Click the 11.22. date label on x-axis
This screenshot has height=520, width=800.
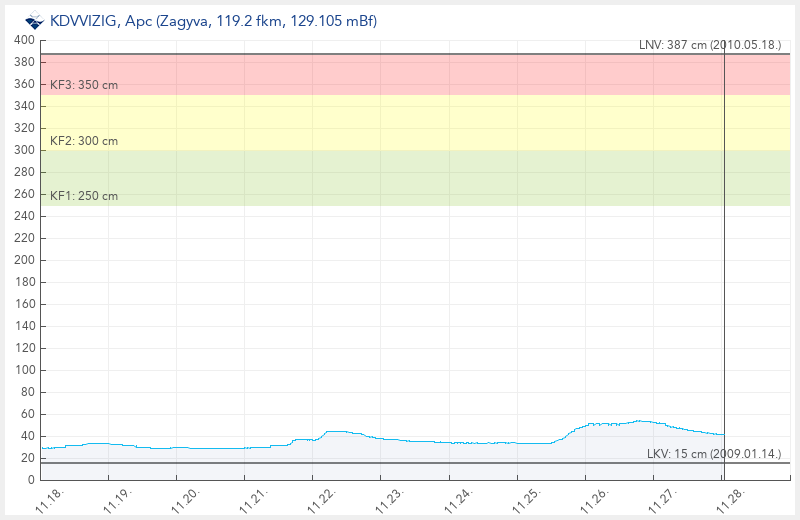tap(322, 499)
